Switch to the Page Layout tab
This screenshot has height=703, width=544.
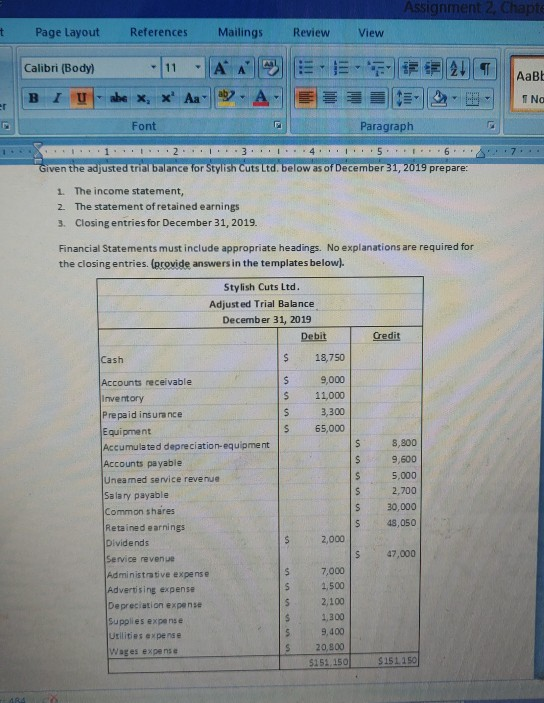pos(67,32)
